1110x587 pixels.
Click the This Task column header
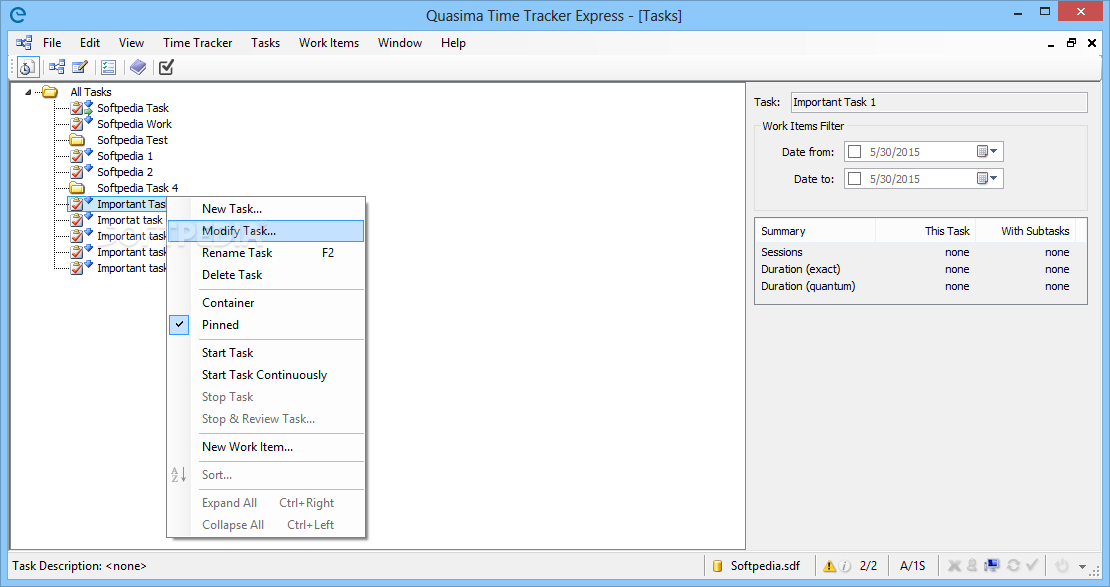pos(926,231)
